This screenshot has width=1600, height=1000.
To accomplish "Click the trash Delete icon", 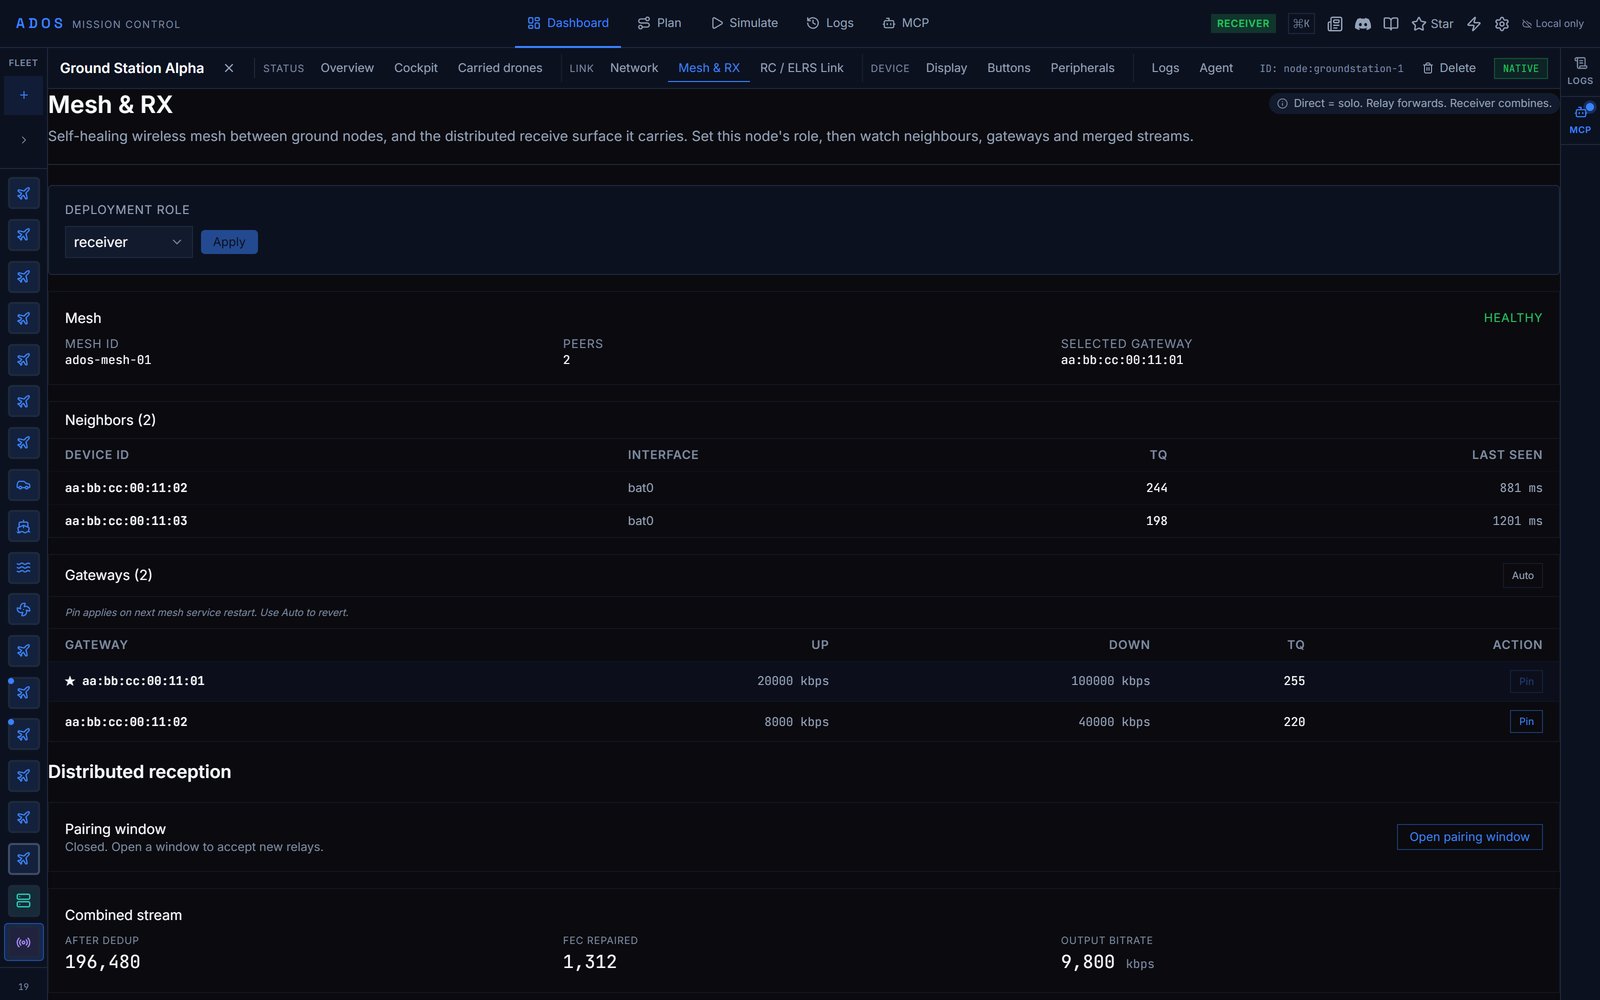I will click(x=1428, y=68).
